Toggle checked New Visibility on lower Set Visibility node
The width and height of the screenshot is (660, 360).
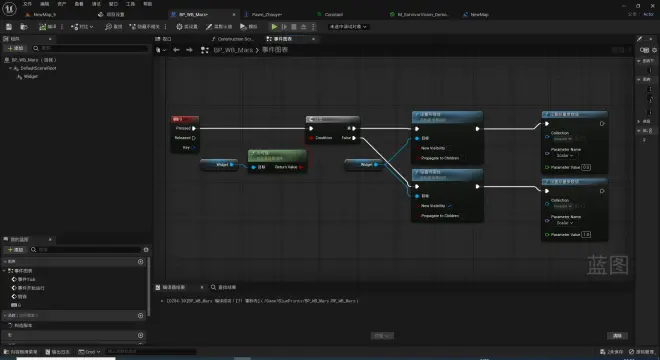tap(450, 206)
